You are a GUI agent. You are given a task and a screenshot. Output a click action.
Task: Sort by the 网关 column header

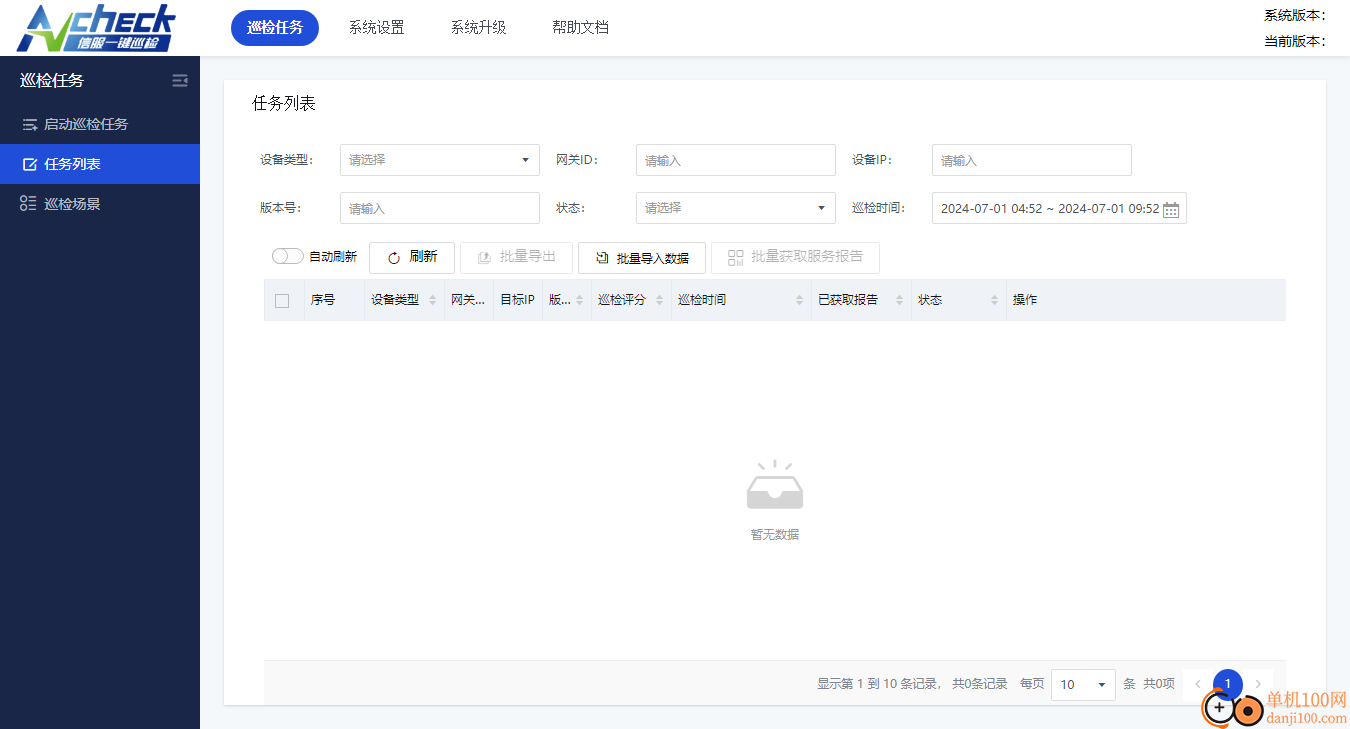coord(468,300)
